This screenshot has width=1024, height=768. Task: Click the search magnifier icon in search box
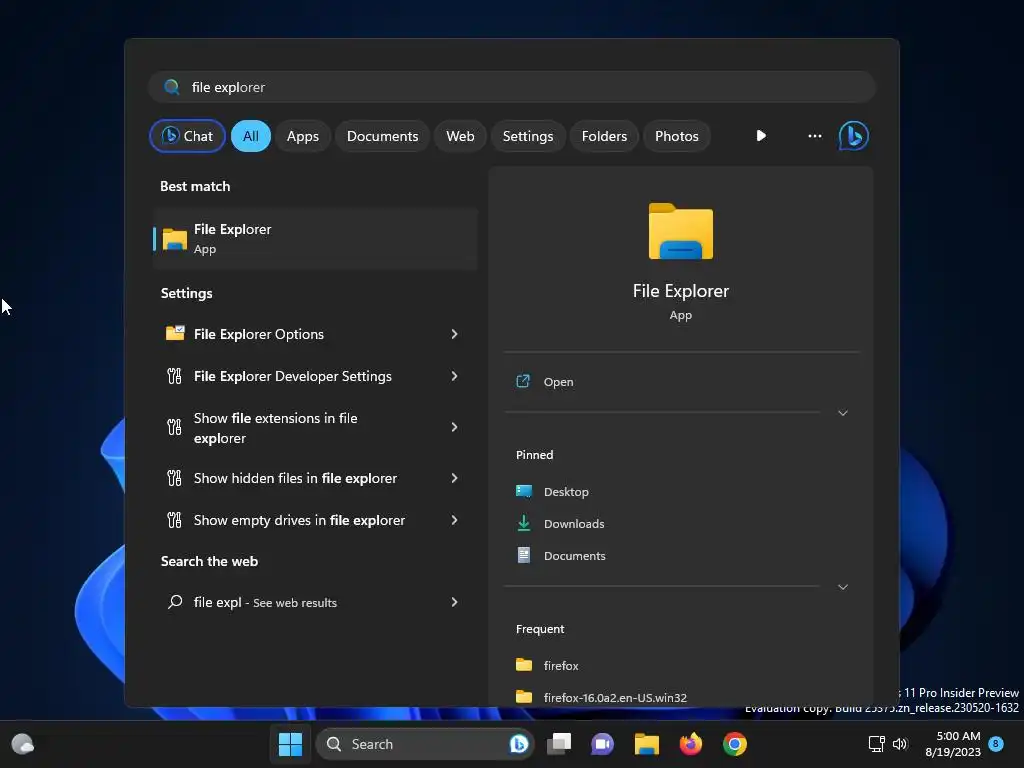coord(172,87)
